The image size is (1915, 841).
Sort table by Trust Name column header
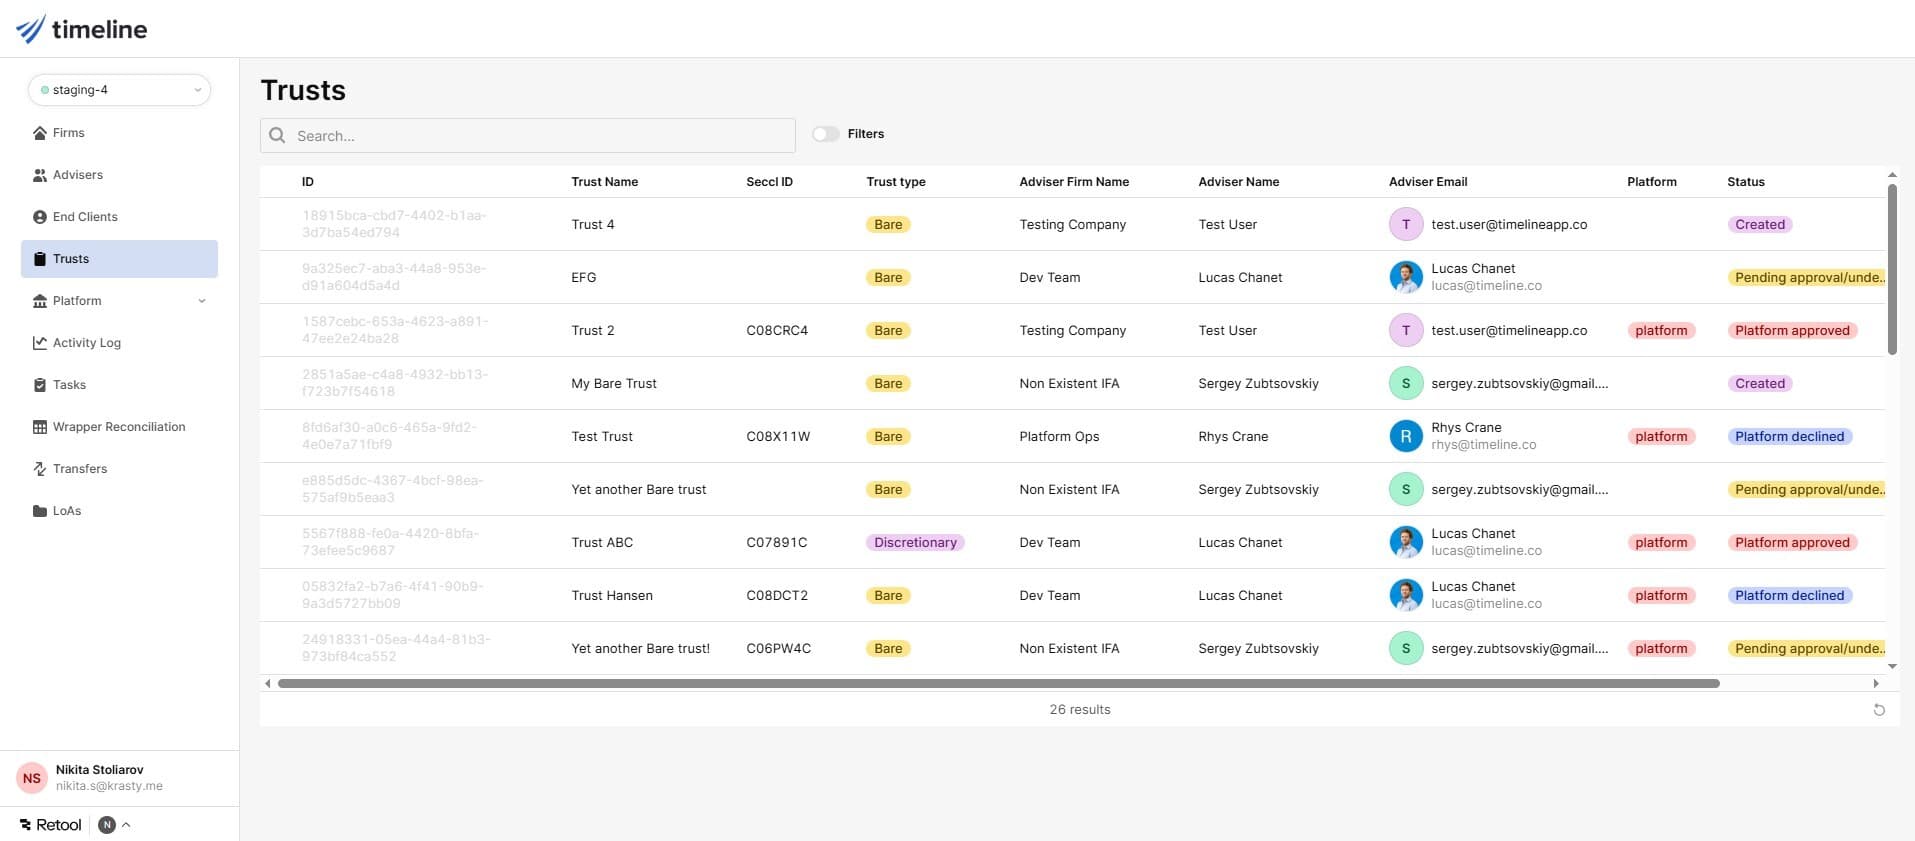[604, 182]
